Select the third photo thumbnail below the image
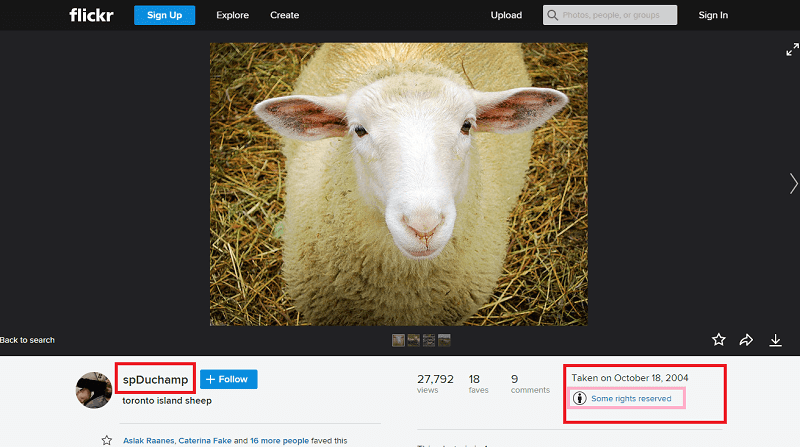Viewport: 800px width, 447px height. pyautogui.click(x=429, y=340)
